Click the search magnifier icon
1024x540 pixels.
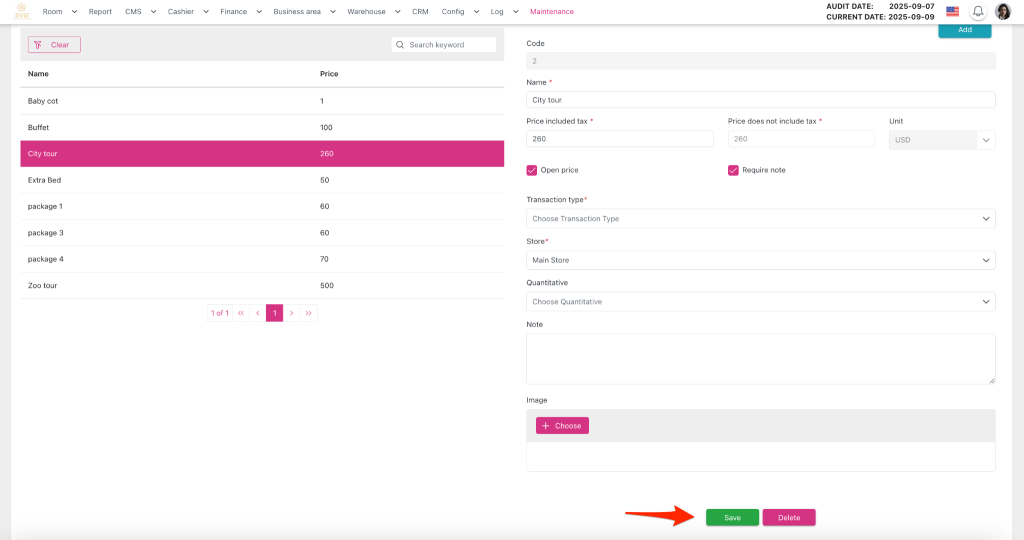(x=401, y=45)
